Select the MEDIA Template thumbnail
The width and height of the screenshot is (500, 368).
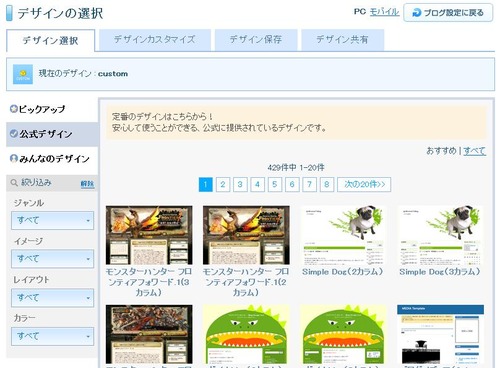click(x=440, y=334)
